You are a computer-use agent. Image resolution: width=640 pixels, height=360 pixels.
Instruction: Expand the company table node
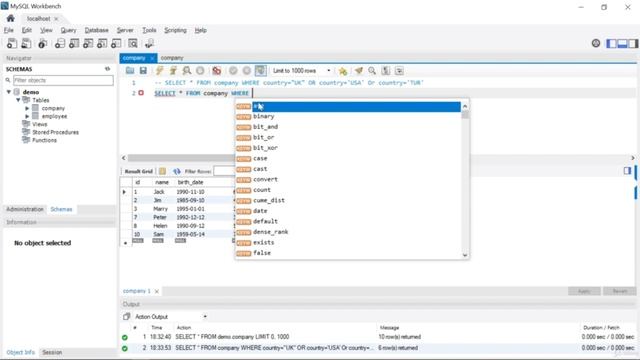tap(27, 108)
